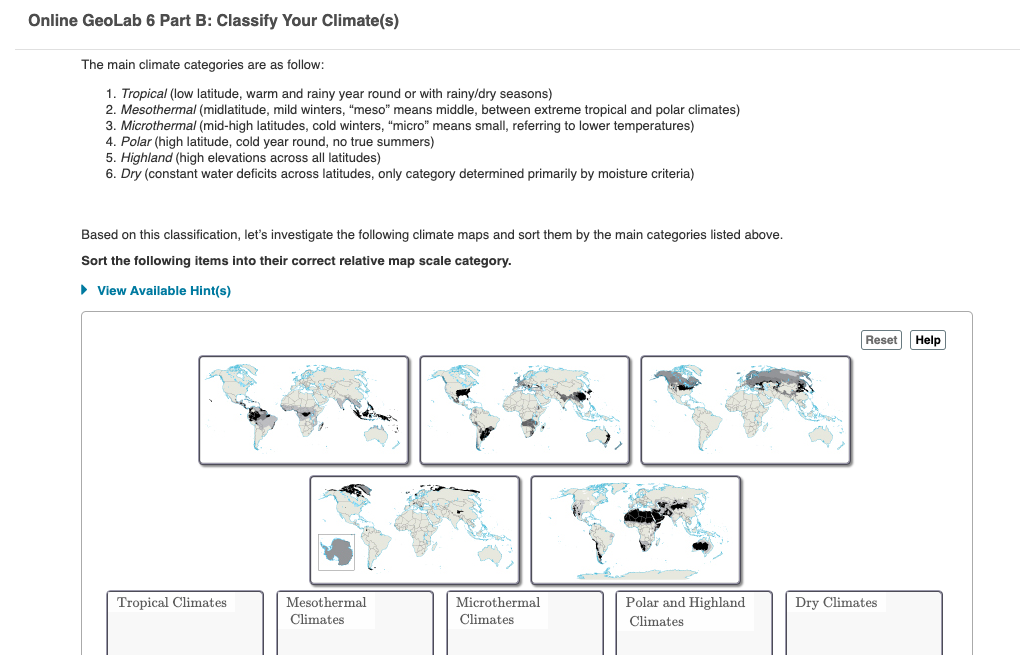
Task: Select the middle map thumbnail in the top row
Action: click(525, 409)
